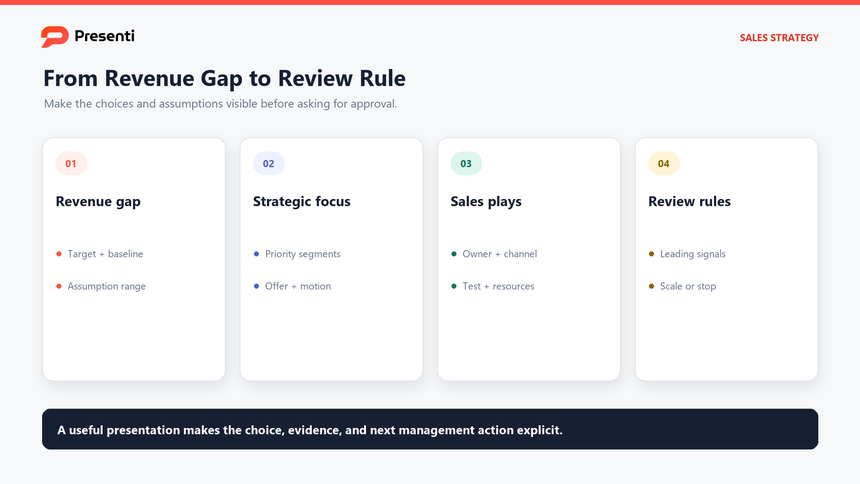Select the title From Revenue Gap to Review Rule
The width and height of the screenshot is (860, 484).
(x=224, y=78)
